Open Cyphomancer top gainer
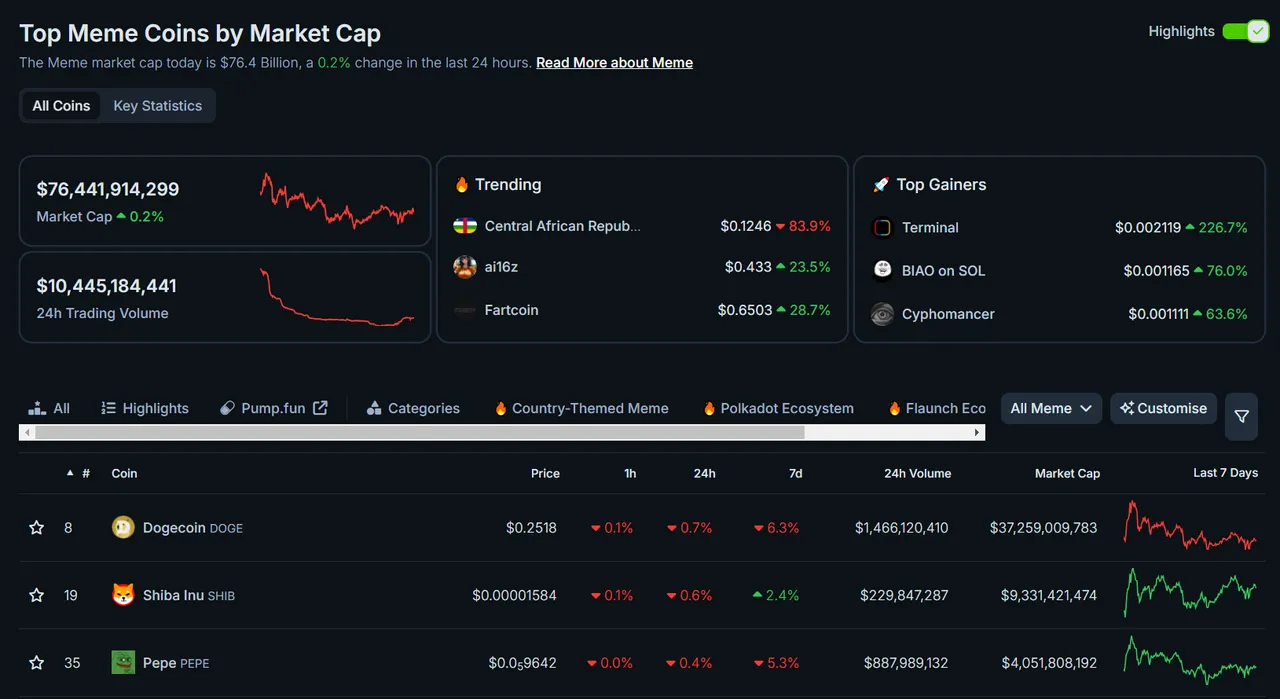 948,314
